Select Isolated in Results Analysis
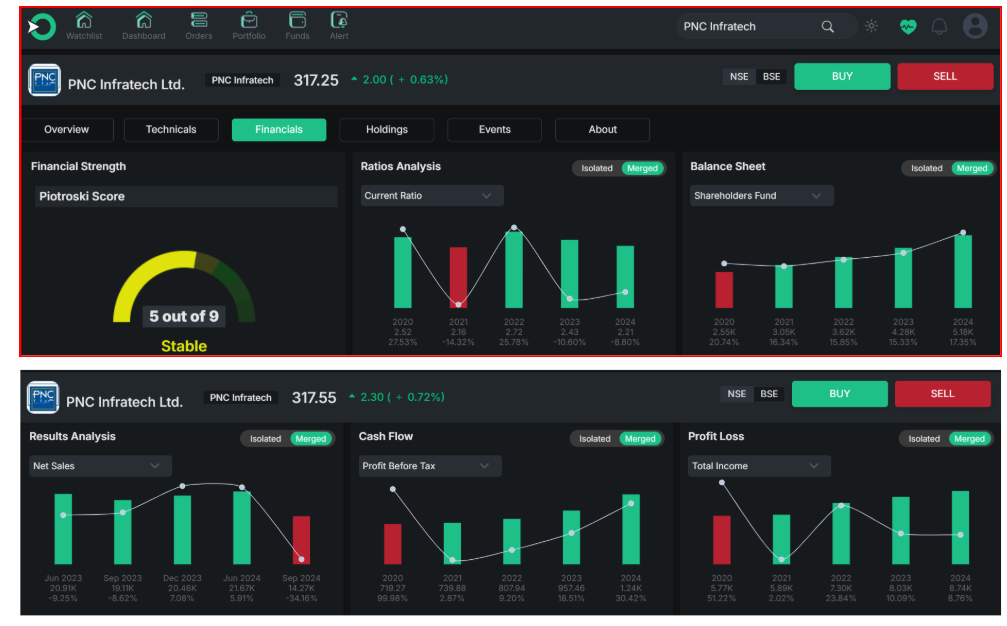 (x=265, y=439)
